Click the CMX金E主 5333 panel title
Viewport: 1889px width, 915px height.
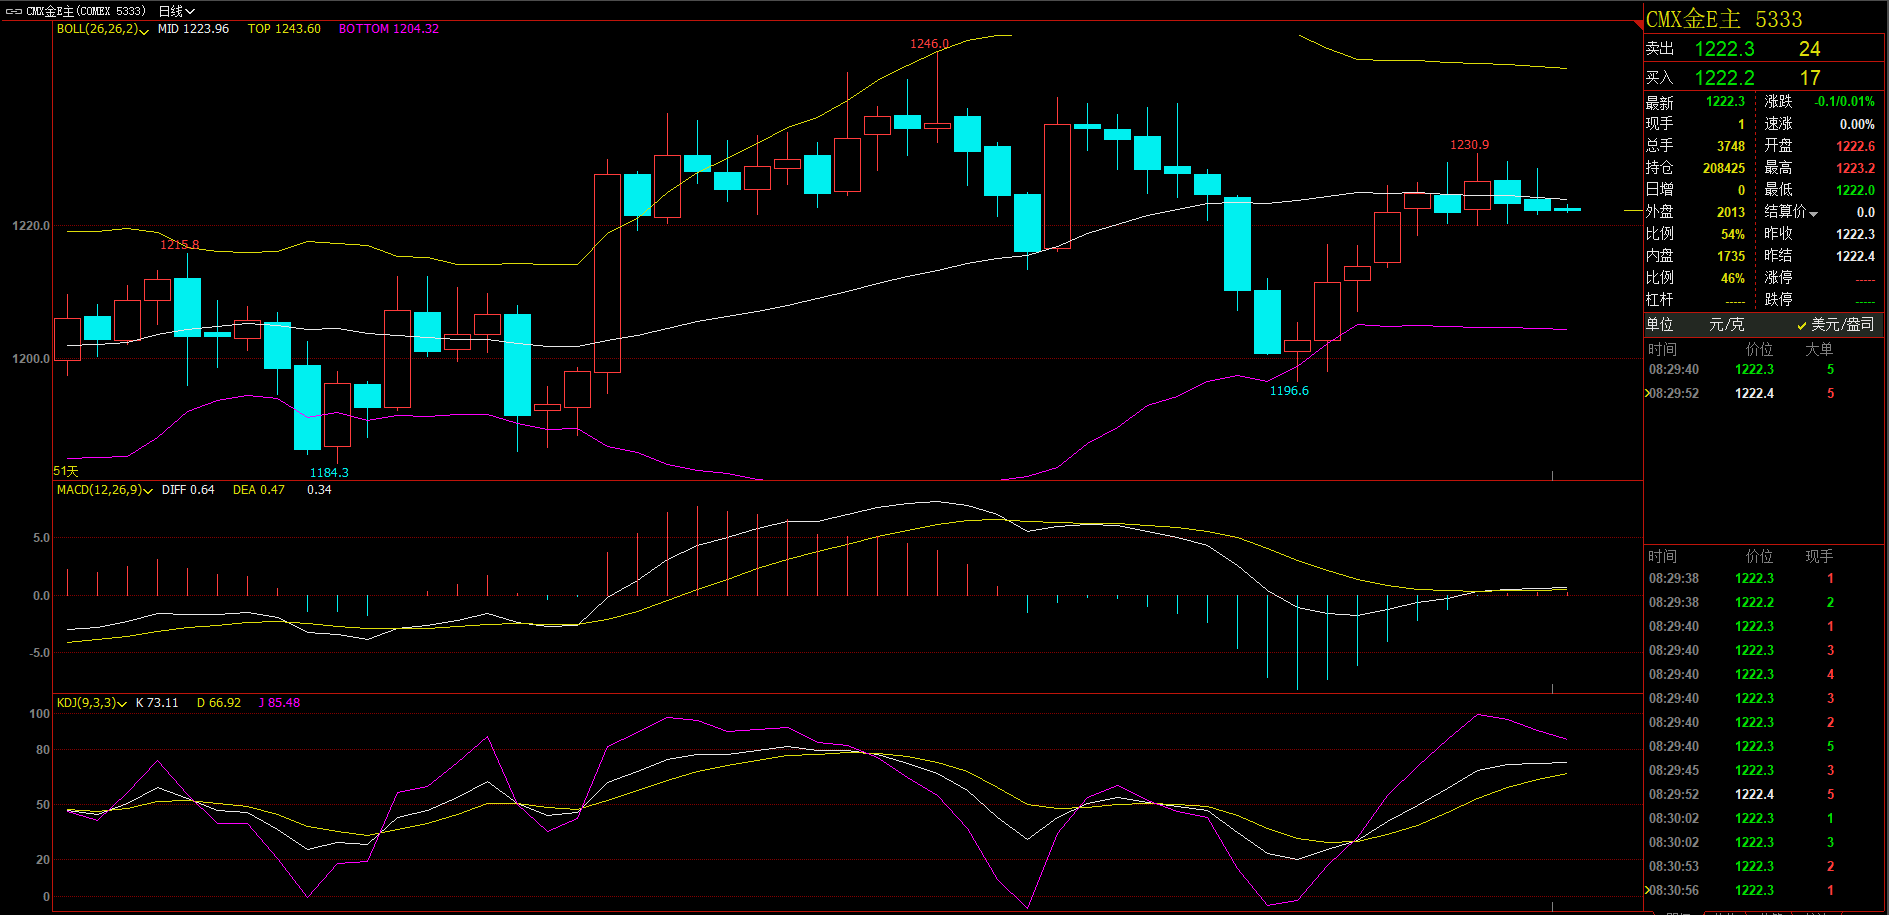point(1724,19)
